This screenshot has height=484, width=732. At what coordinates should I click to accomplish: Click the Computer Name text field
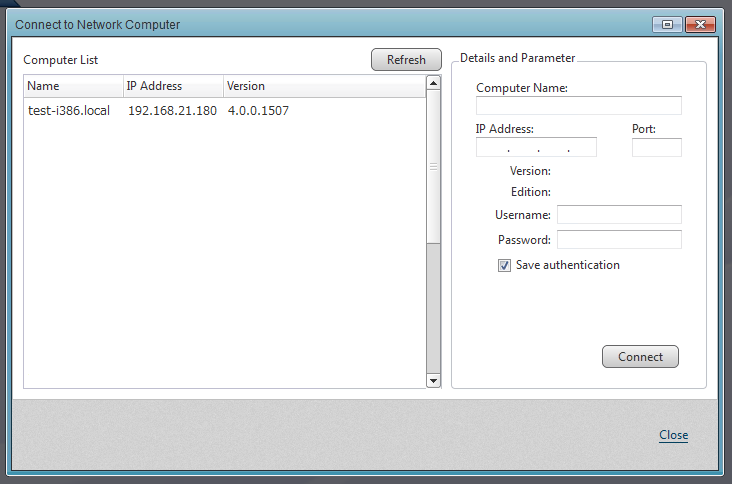click(x=578, y=106)
